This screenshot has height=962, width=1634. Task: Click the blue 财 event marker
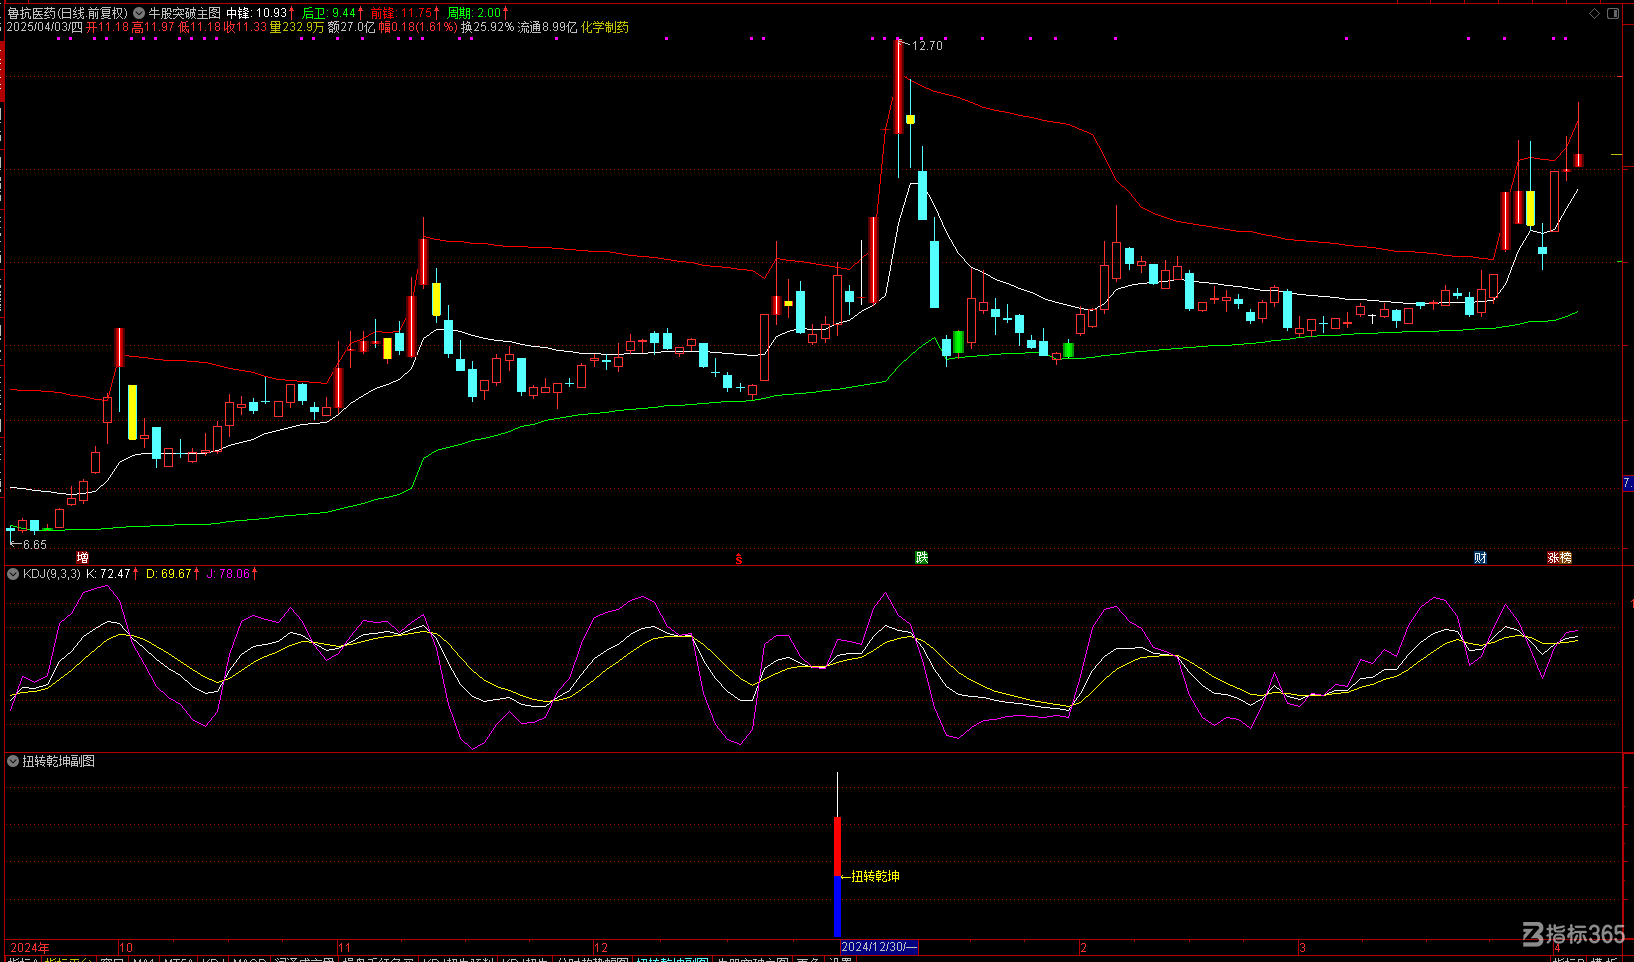[x=1480, y=558]
